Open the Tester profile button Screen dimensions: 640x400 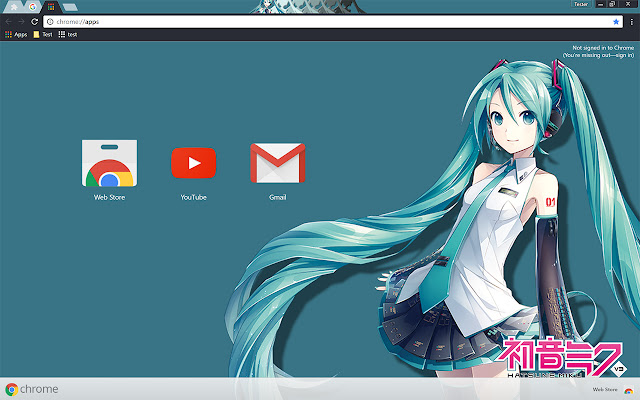click(581, 4)
